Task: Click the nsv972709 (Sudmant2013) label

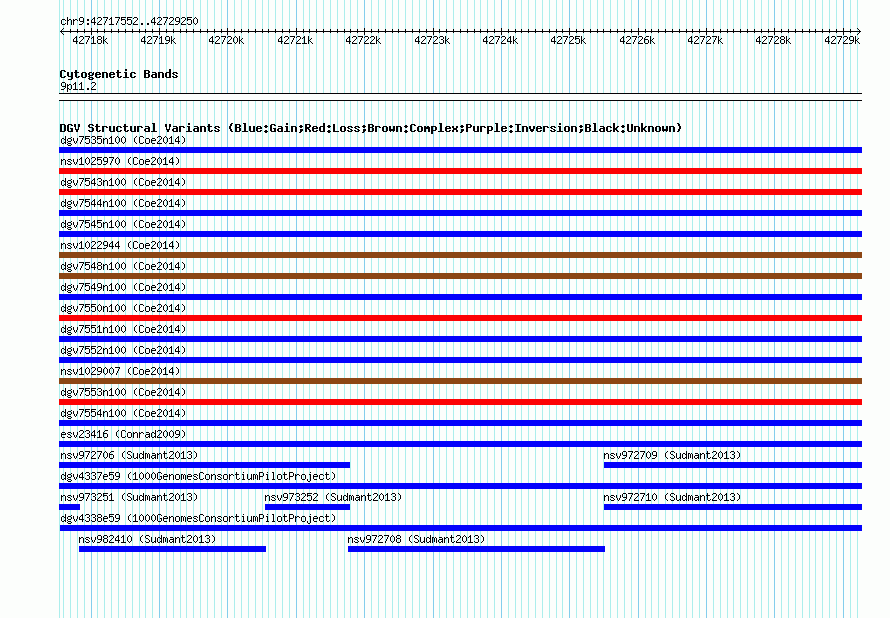Action: (x=672, y=455)
